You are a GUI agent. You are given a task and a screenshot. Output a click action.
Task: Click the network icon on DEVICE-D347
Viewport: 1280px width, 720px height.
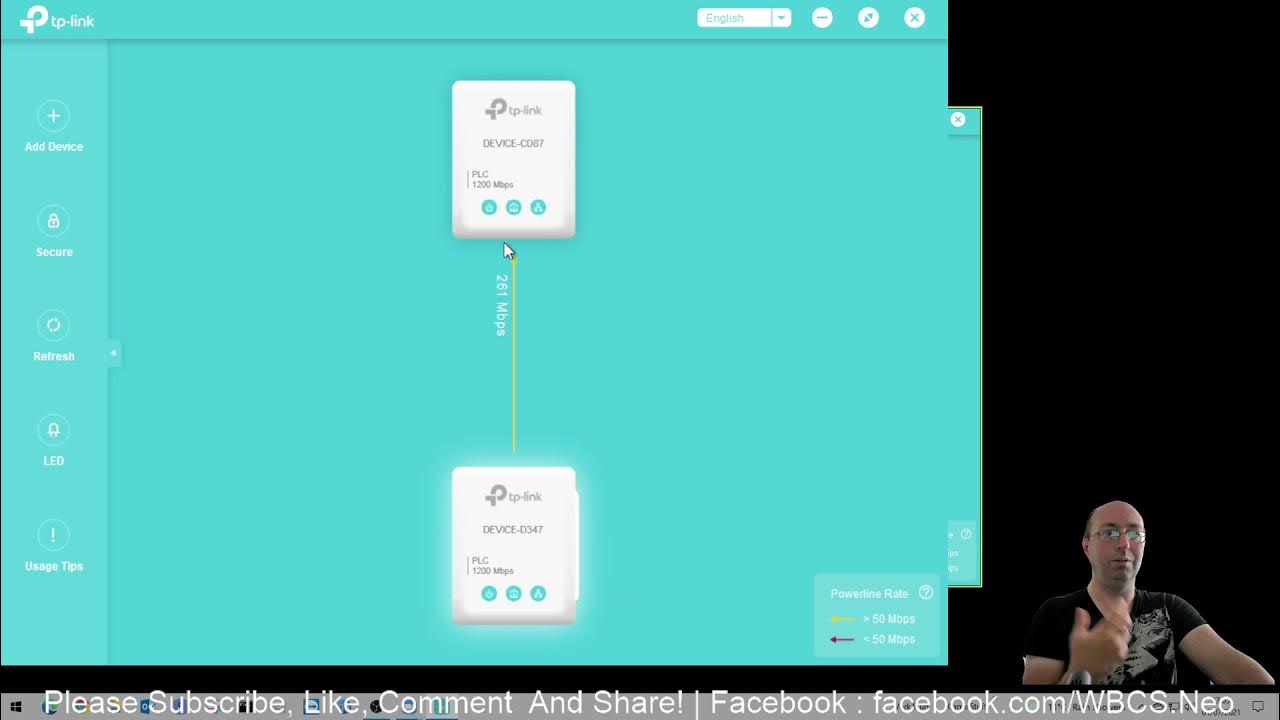pyautogui.click(x=538, y=593)
